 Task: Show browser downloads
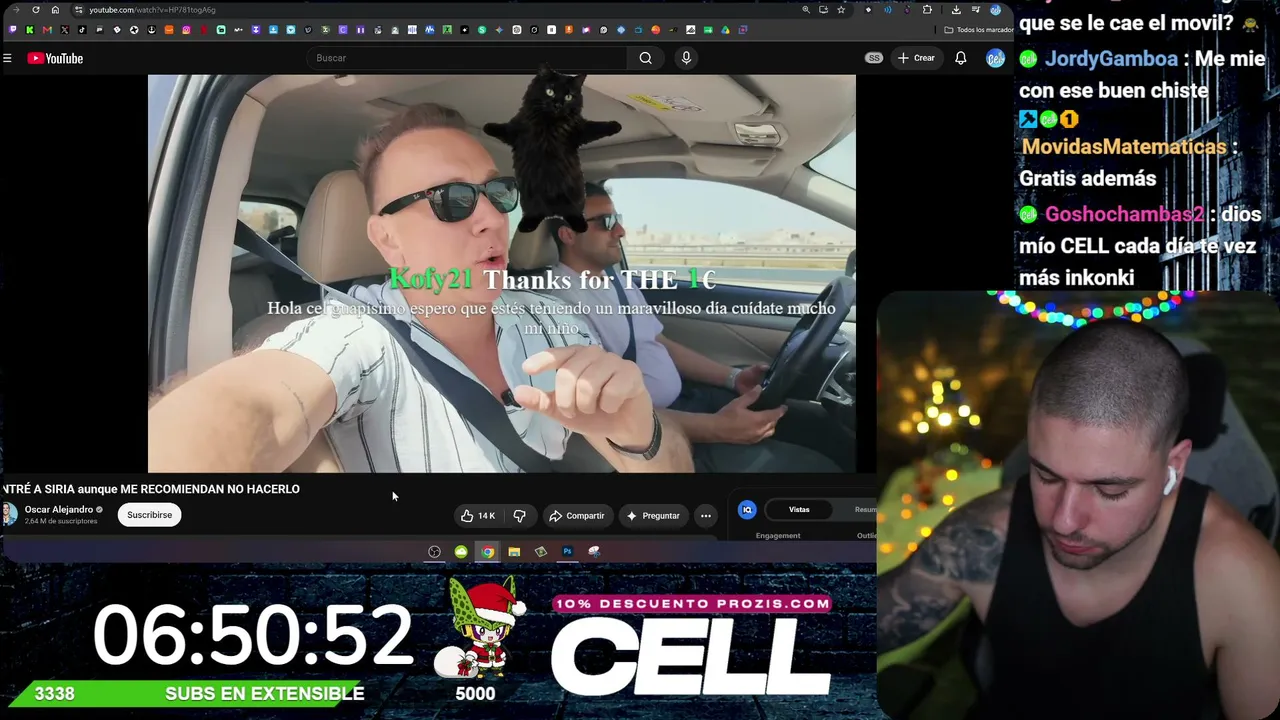(956, 10)
